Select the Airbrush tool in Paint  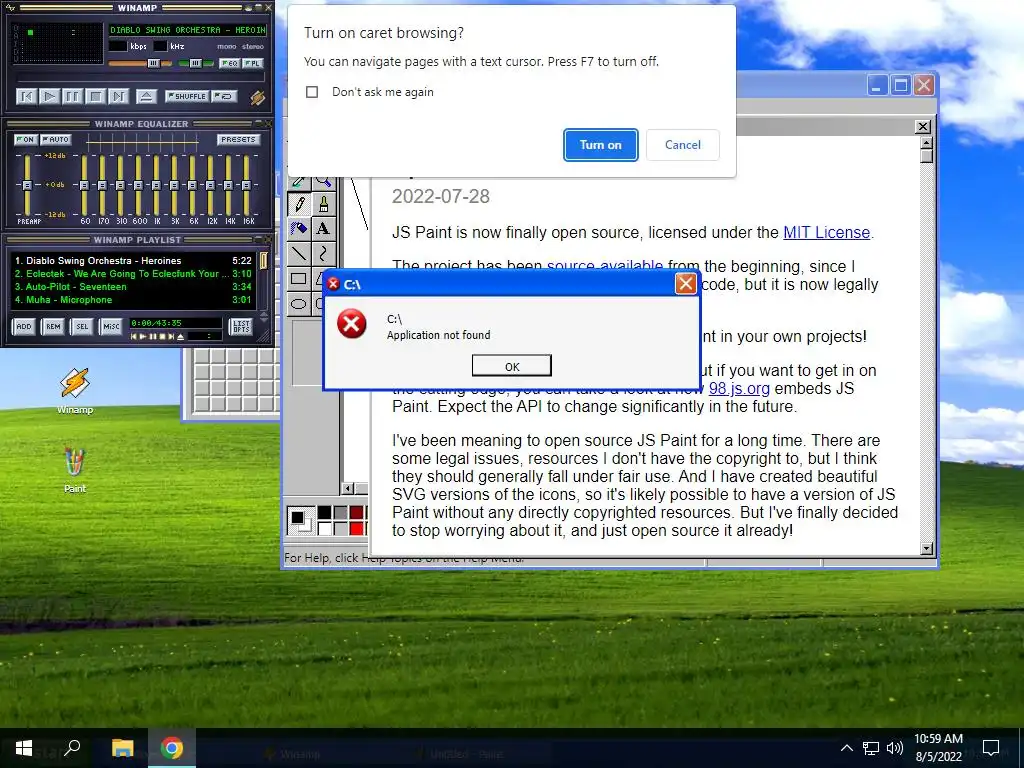pyautogui.click(x=299, y=229)
